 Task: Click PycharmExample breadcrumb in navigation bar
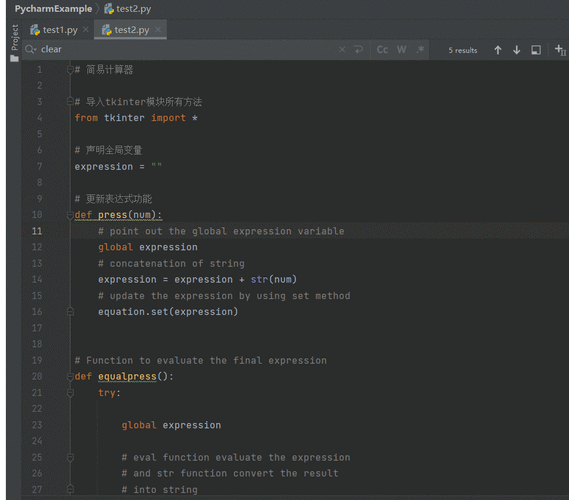53,9
